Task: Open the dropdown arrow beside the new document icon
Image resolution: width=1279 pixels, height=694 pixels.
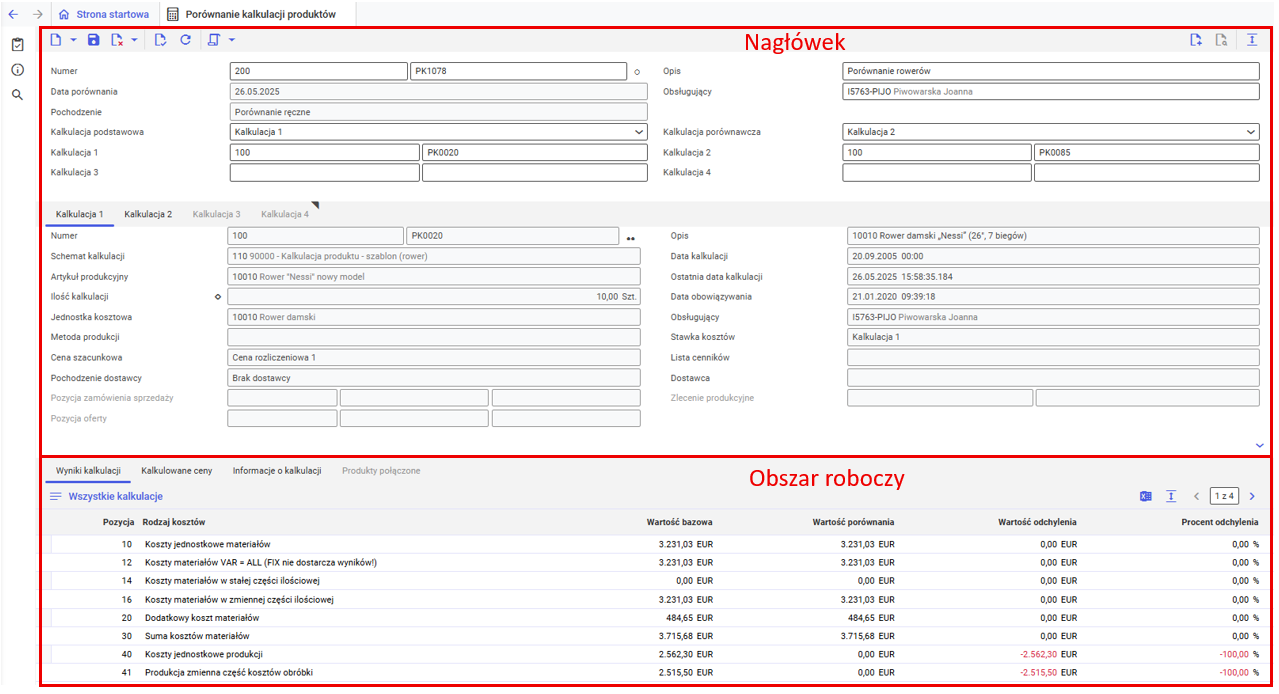Action: 74,40
